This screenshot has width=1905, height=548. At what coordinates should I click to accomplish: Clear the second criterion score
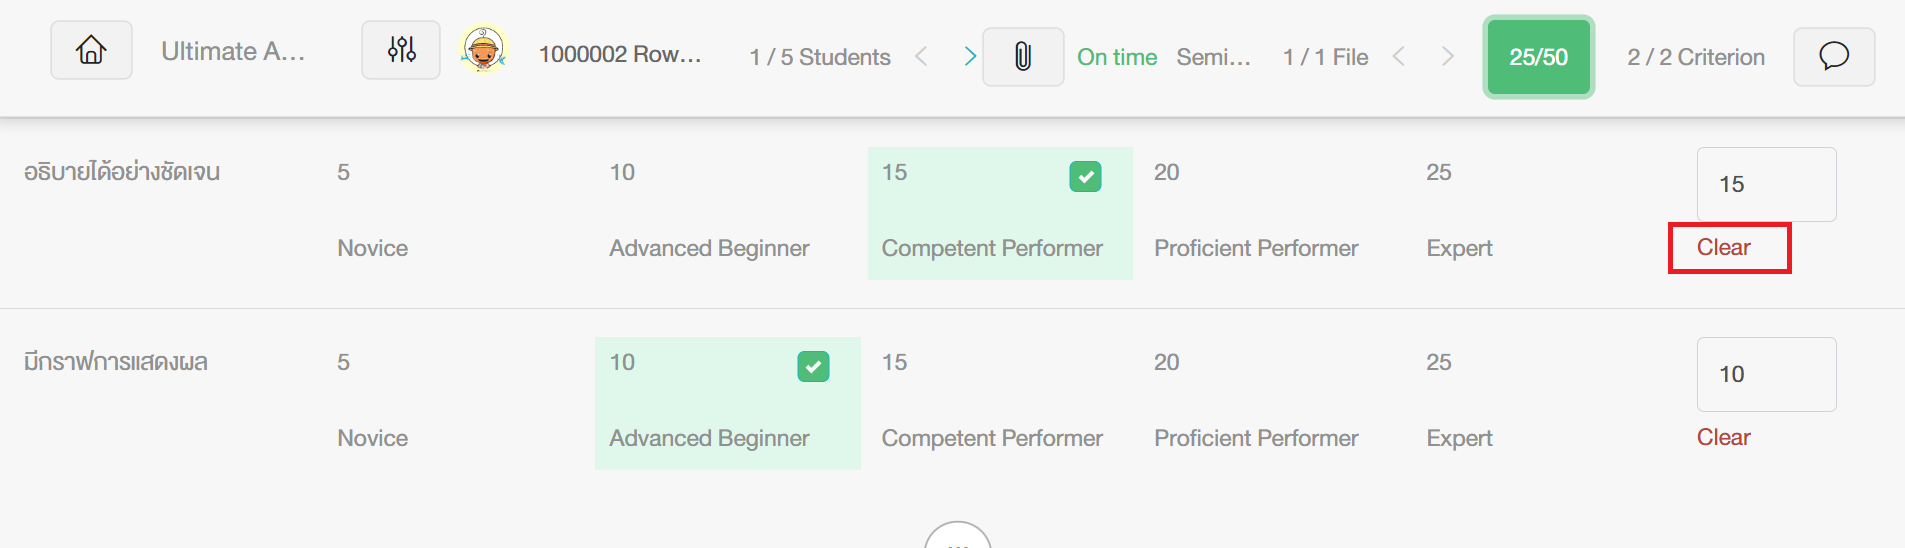click(1723, 438)
